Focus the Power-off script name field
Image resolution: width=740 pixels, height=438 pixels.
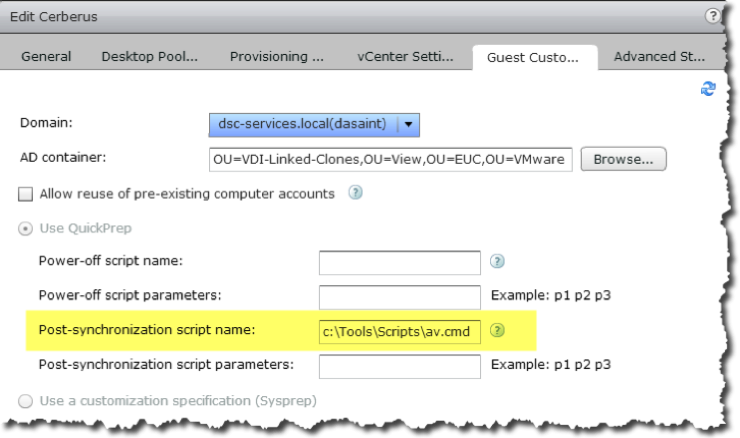pyautogui.click(x=400, y=263)
